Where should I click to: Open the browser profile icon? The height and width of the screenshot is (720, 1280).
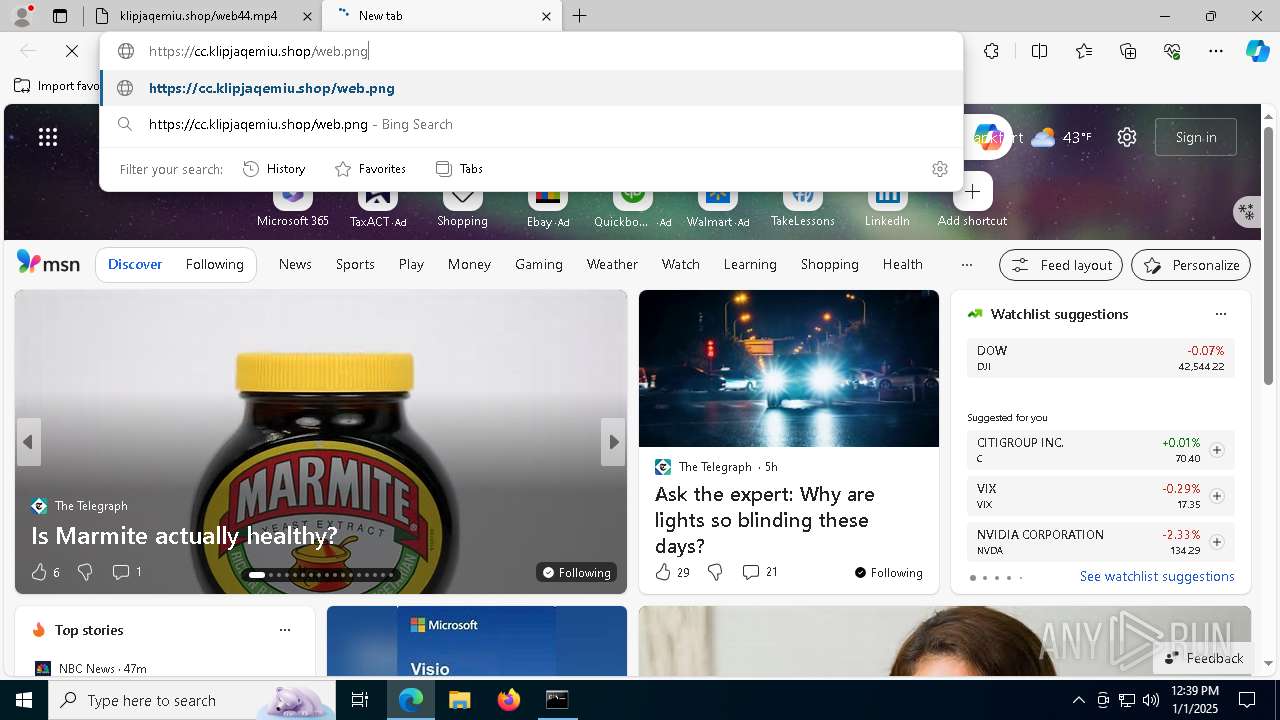click(22, 15)
